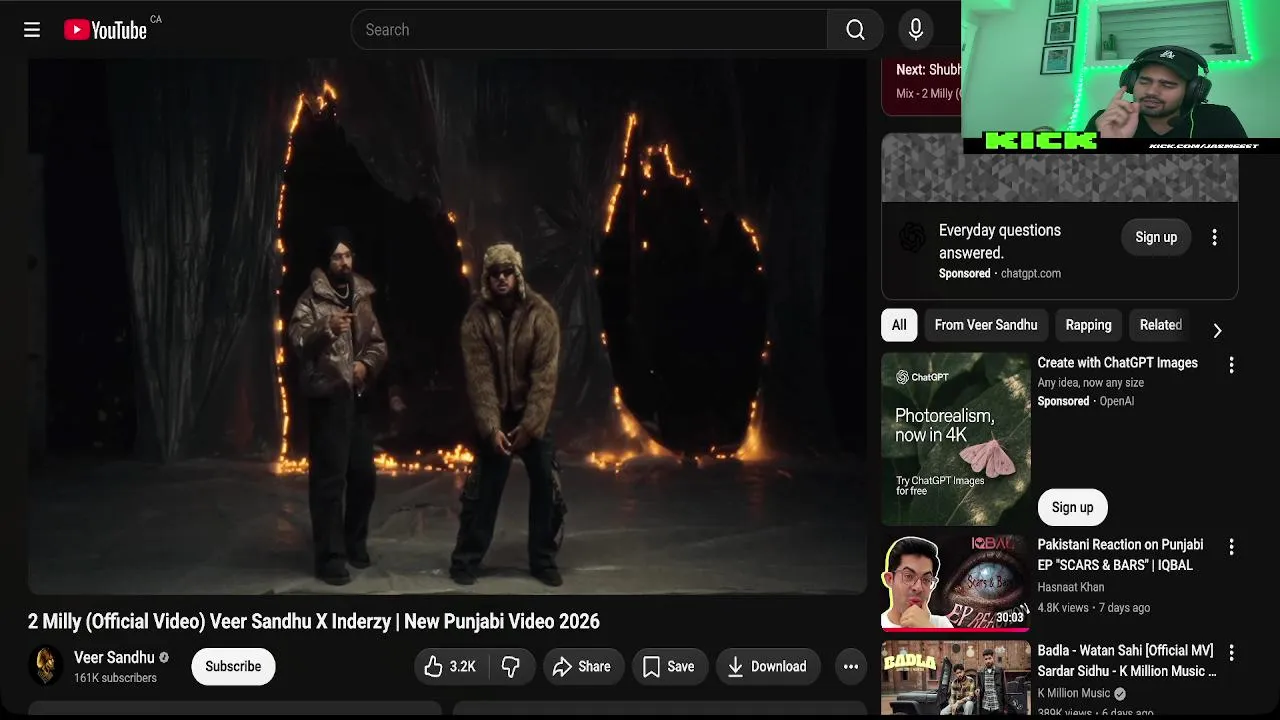
Task: Select the Related filter chip
Action: (1161, 325)
